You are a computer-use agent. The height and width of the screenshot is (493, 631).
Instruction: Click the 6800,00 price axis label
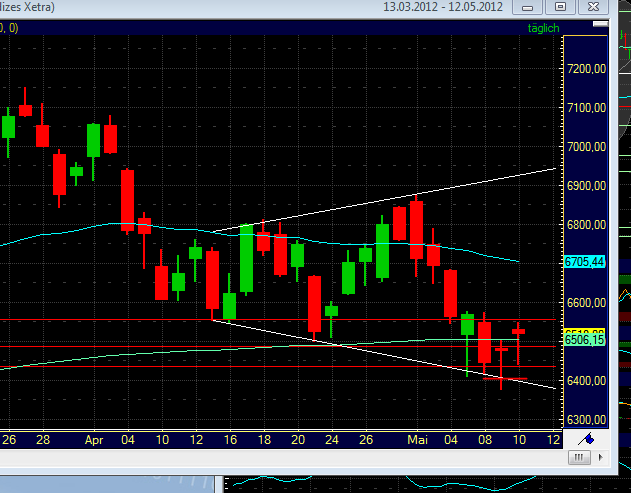click(x=586, y=225)
